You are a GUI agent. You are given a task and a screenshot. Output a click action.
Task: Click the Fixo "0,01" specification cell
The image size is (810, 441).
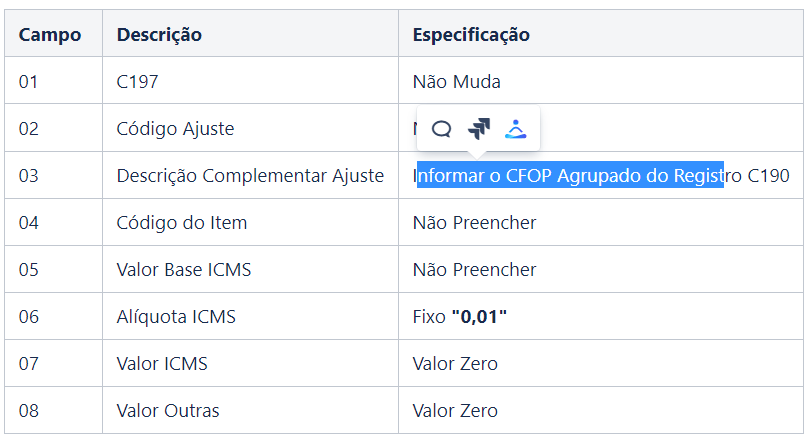460,317
